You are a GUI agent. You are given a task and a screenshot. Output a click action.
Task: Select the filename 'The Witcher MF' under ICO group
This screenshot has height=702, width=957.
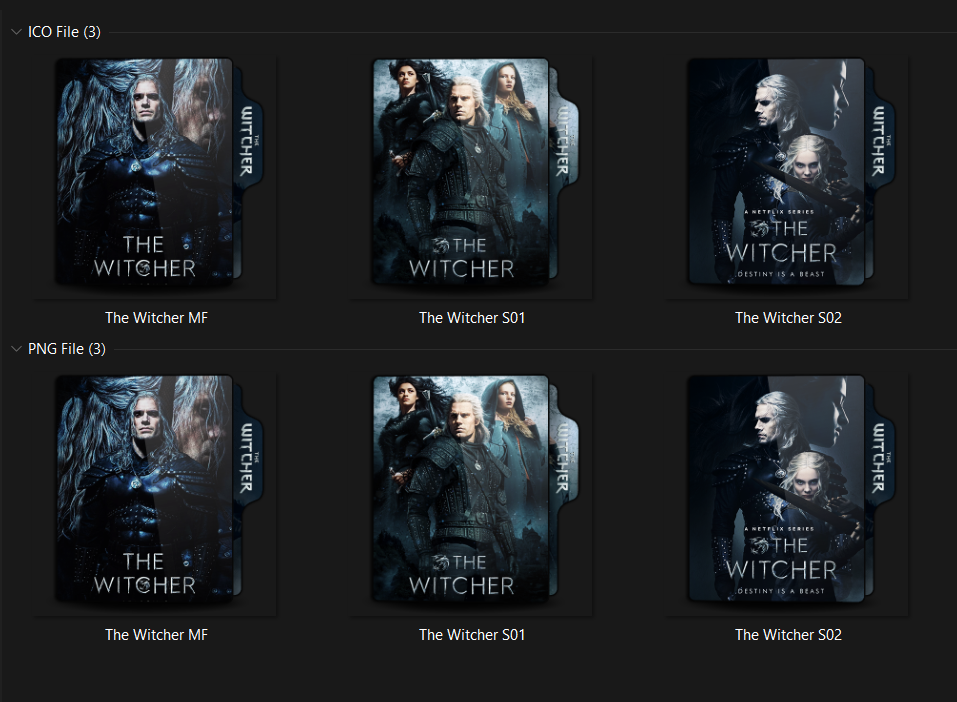tap(156, 317)
